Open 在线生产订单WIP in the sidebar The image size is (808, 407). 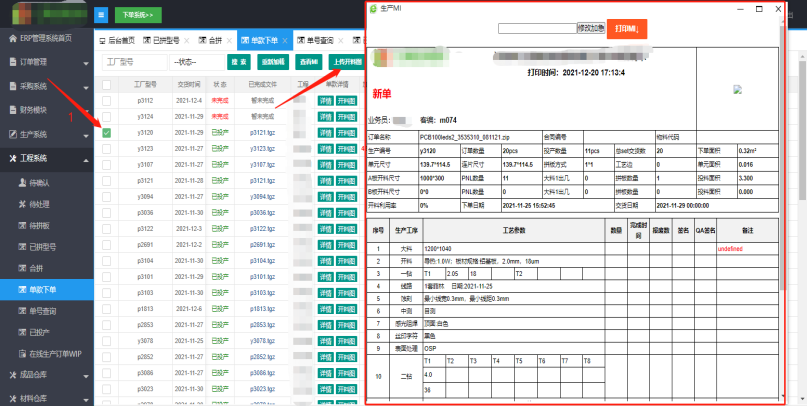(56, 354)
